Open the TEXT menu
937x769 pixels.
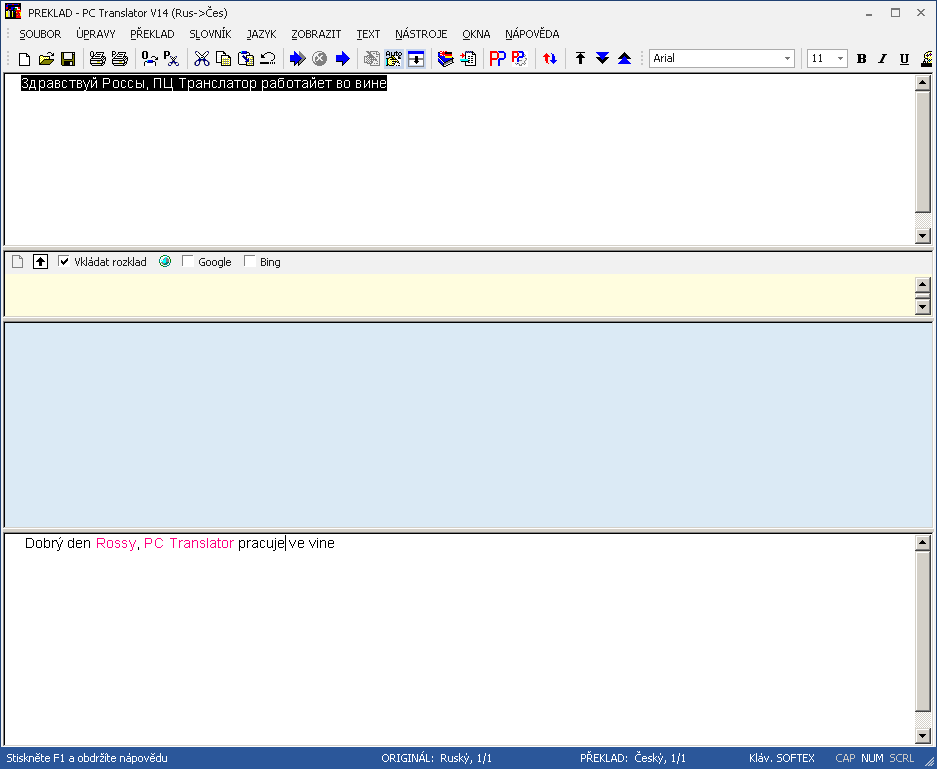[x=368, y=34]
